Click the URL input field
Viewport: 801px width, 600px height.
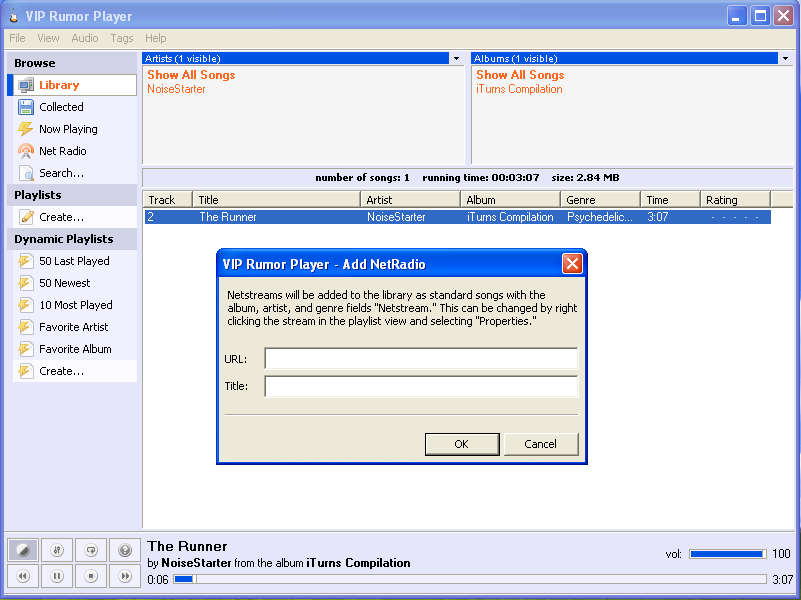(421, 358)
